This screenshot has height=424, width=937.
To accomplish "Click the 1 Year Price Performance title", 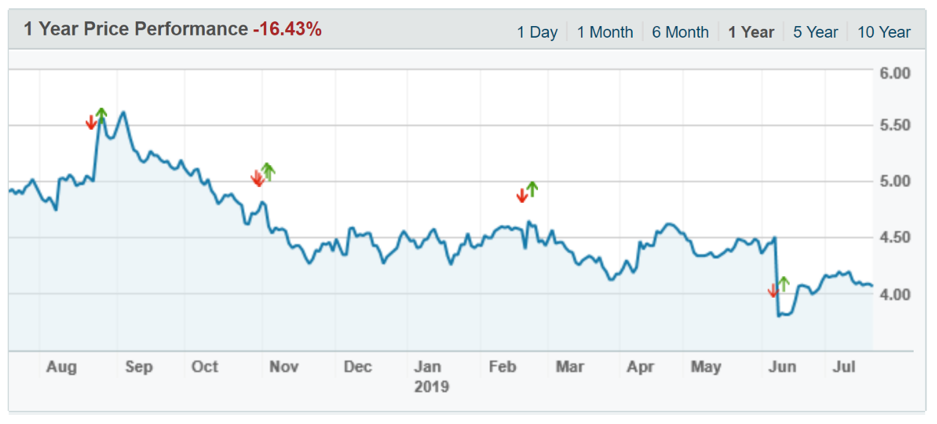I will (x=135, y=30).
